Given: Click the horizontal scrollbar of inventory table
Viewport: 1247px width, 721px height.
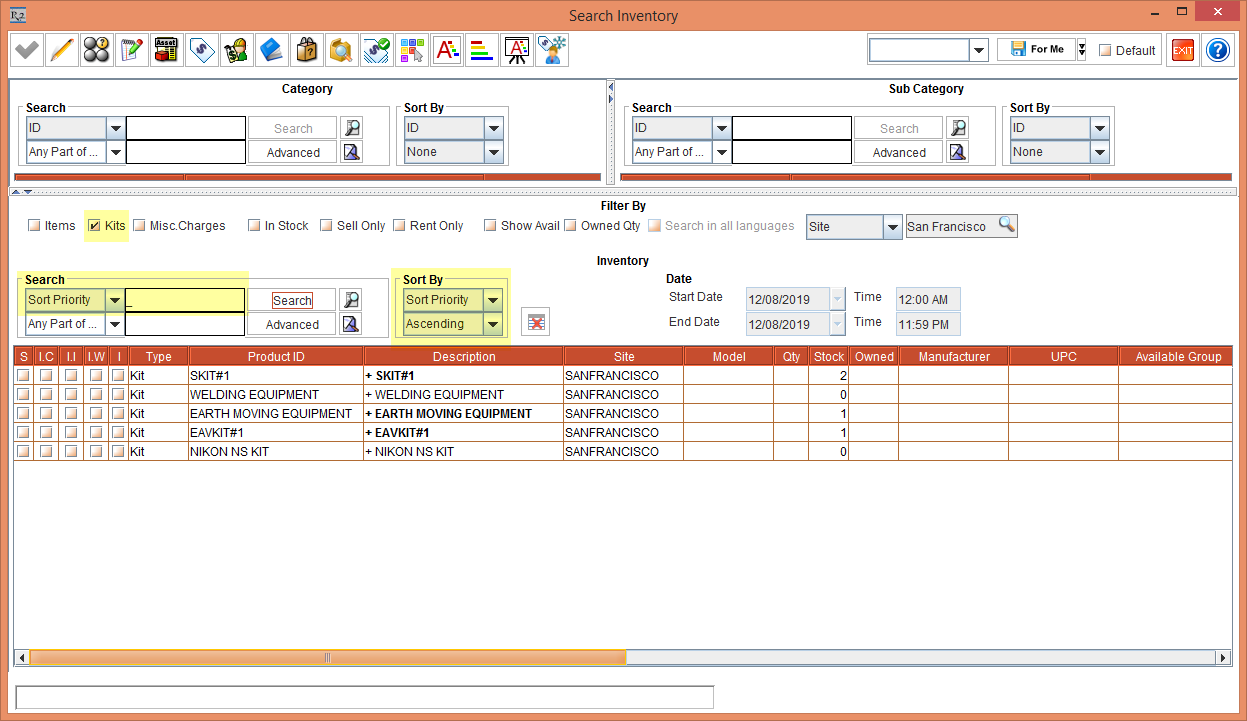Looking at the screenshot, I should [328, 658].
